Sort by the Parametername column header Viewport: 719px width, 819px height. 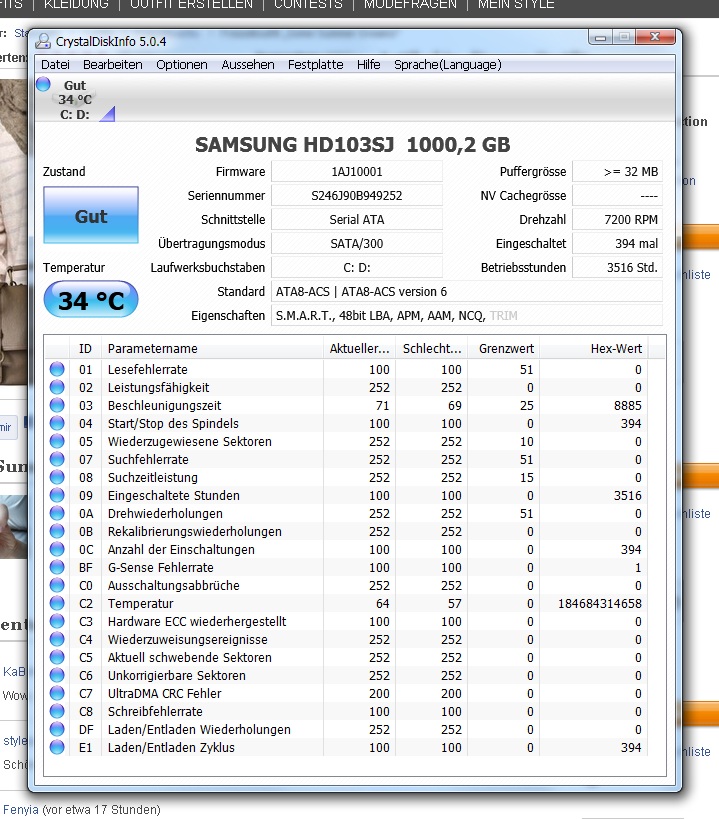(211, 348)
